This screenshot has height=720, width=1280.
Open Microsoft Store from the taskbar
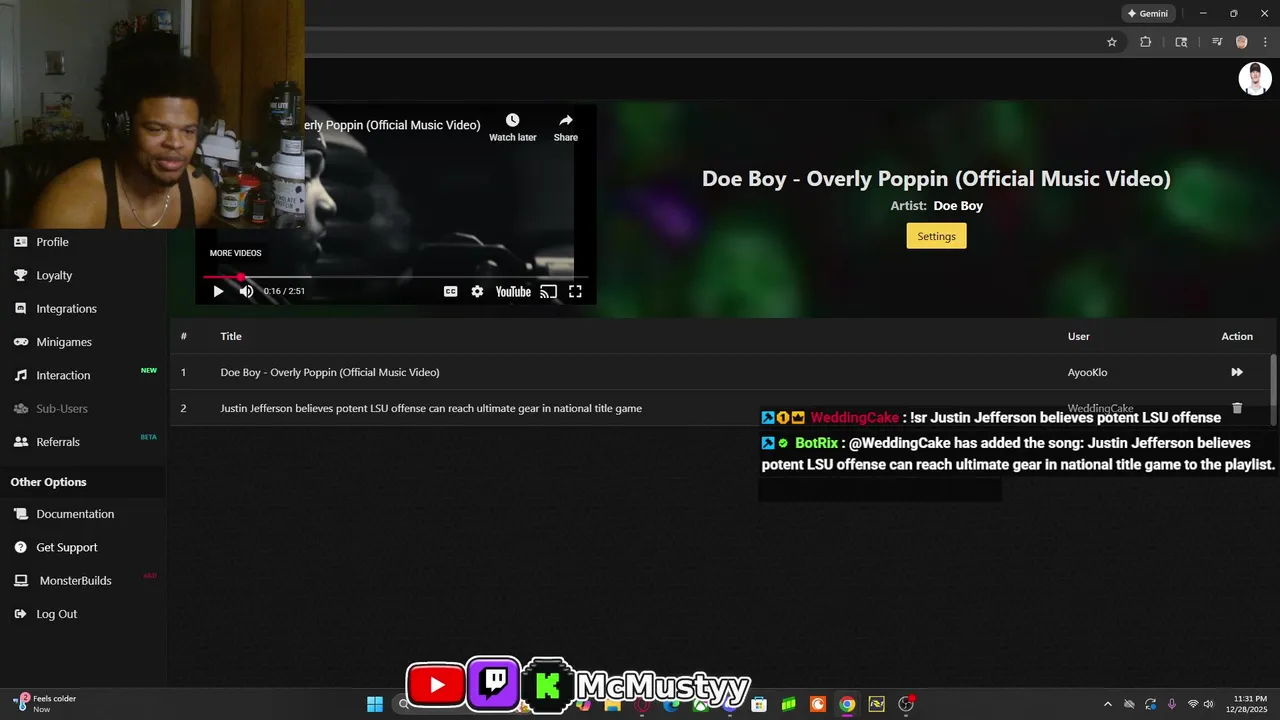click(759, 704)
